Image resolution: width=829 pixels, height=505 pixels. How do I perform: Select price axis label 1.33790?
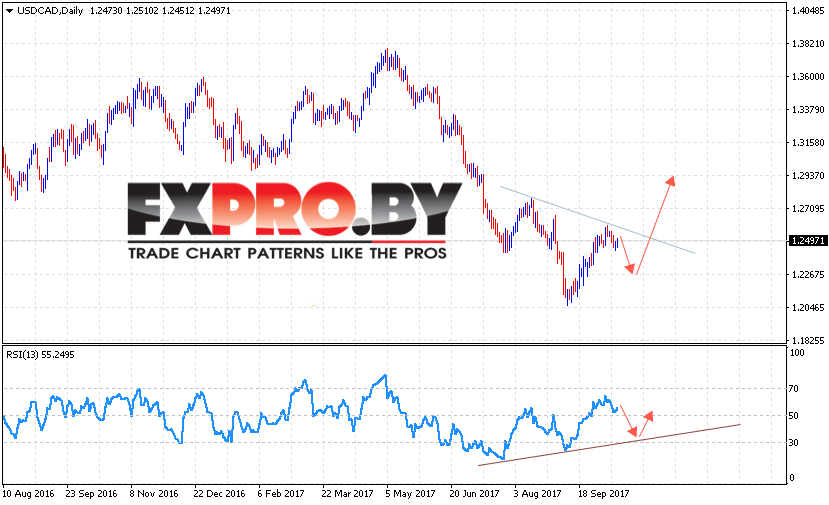(808, 109)
